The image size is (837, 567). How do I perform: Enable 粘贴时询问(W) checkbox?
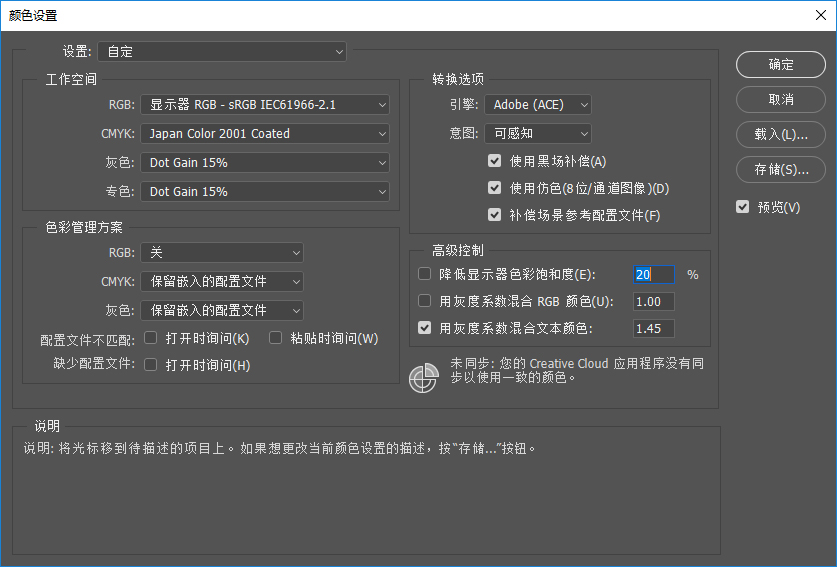(275, 337)
